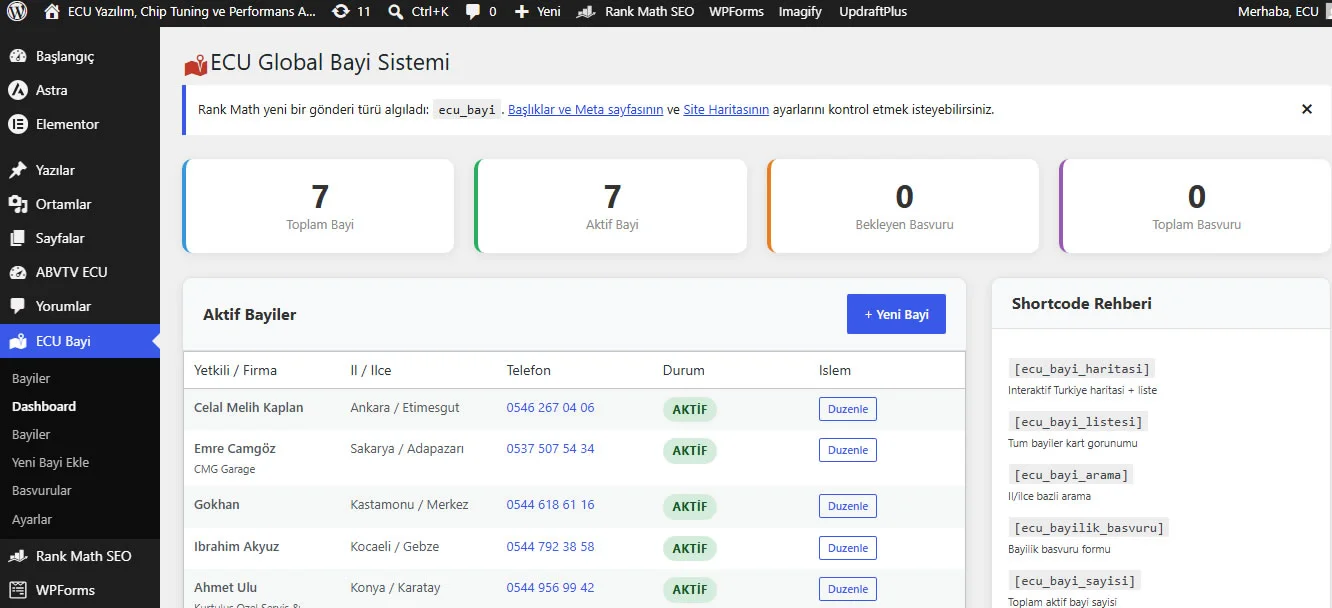Dismiss the Rank Math notice

coord(1306,109)
